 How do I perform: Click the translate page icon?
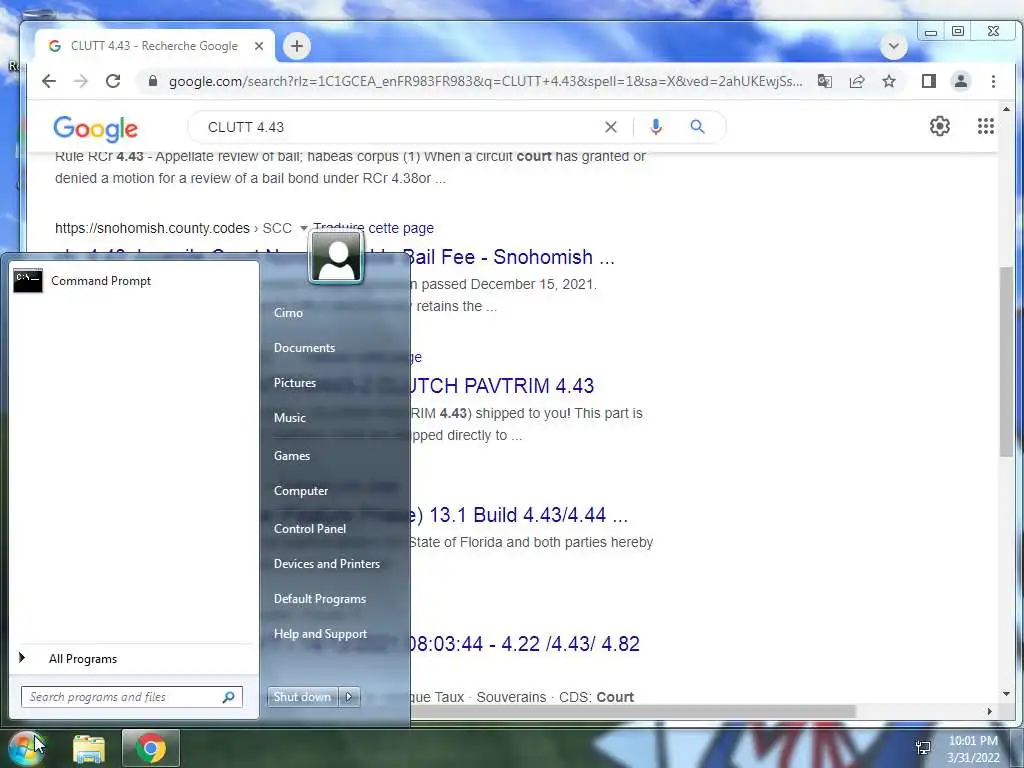coord(825,81)
